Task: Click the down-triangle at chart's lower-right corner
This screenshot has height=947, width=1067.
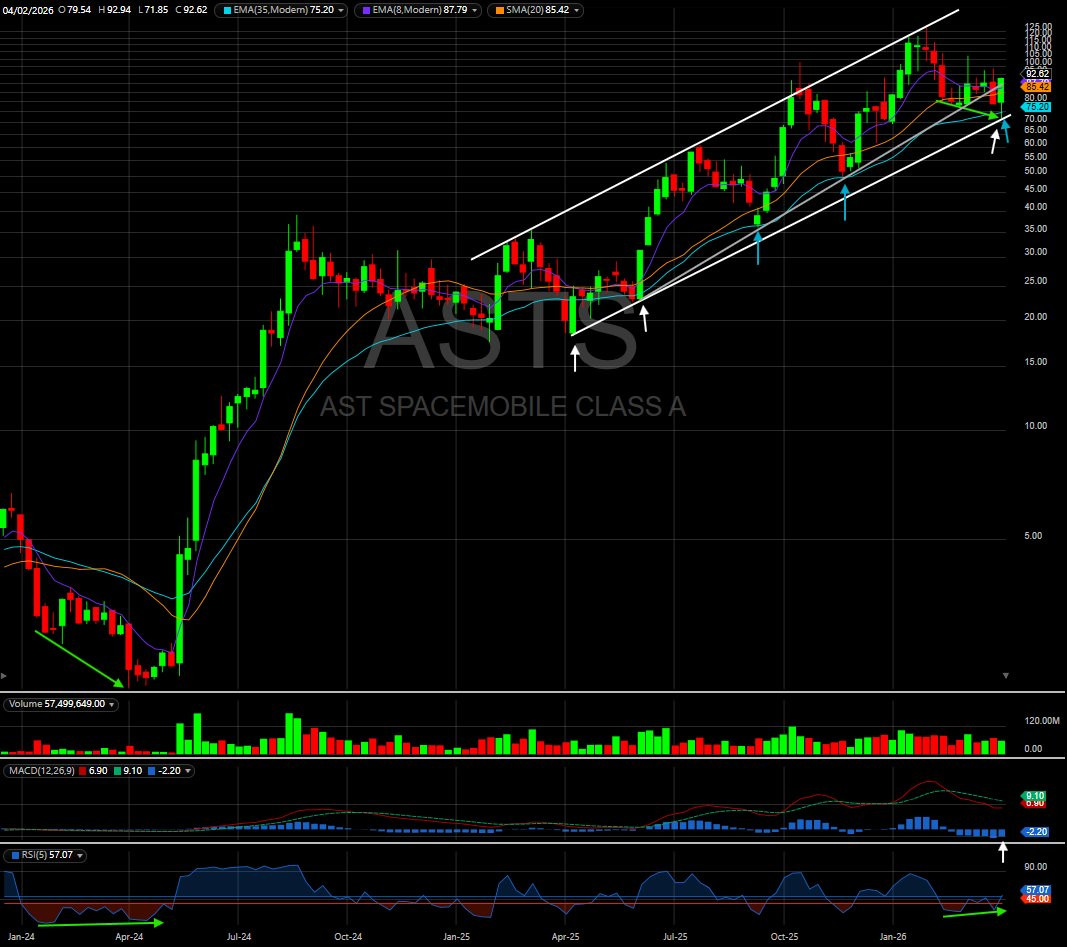Action: click(1006, 676)
